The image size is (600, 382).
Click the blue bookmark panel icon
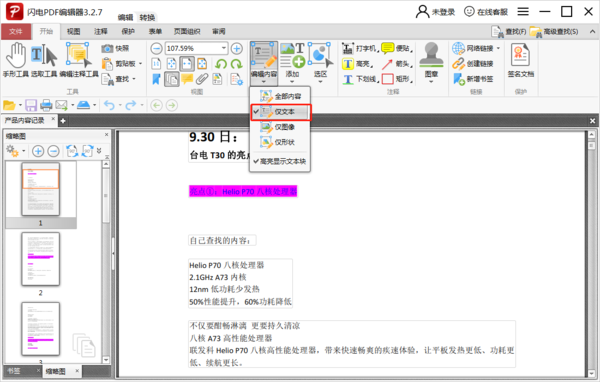156,79
